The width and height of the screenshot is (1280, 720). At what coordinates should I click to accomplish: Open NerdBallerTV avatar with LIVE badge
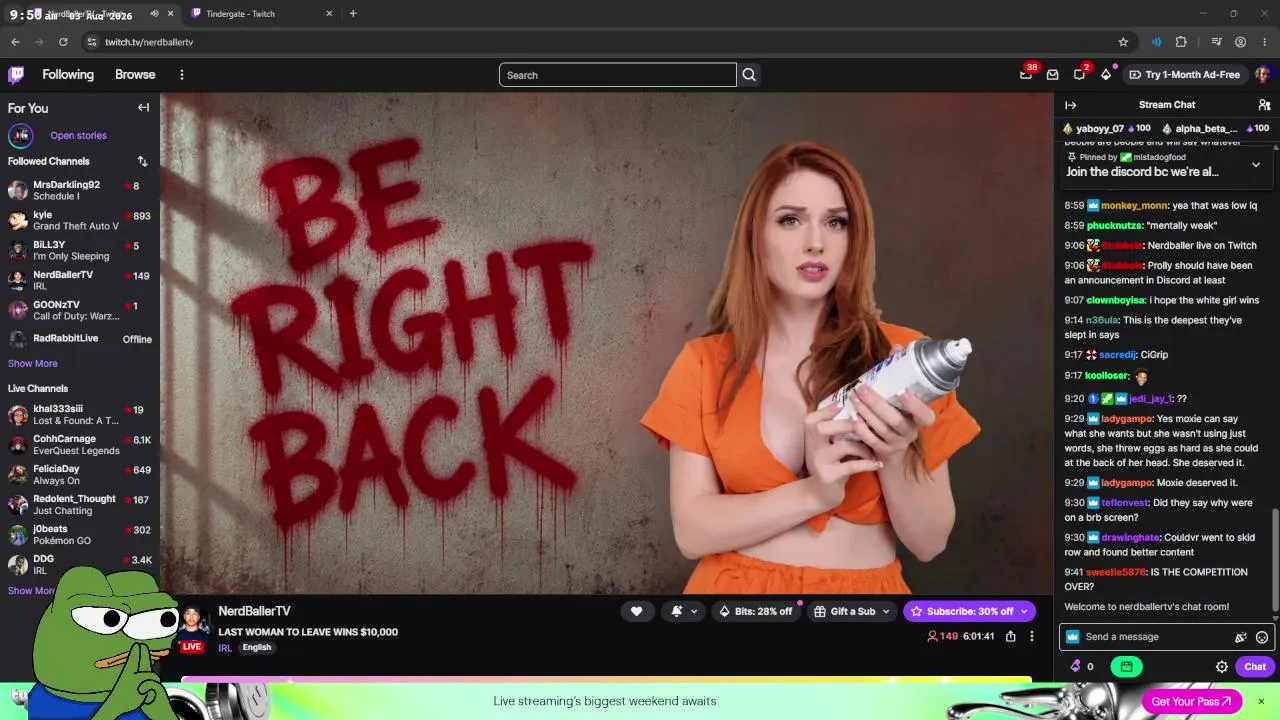(192, 627)
